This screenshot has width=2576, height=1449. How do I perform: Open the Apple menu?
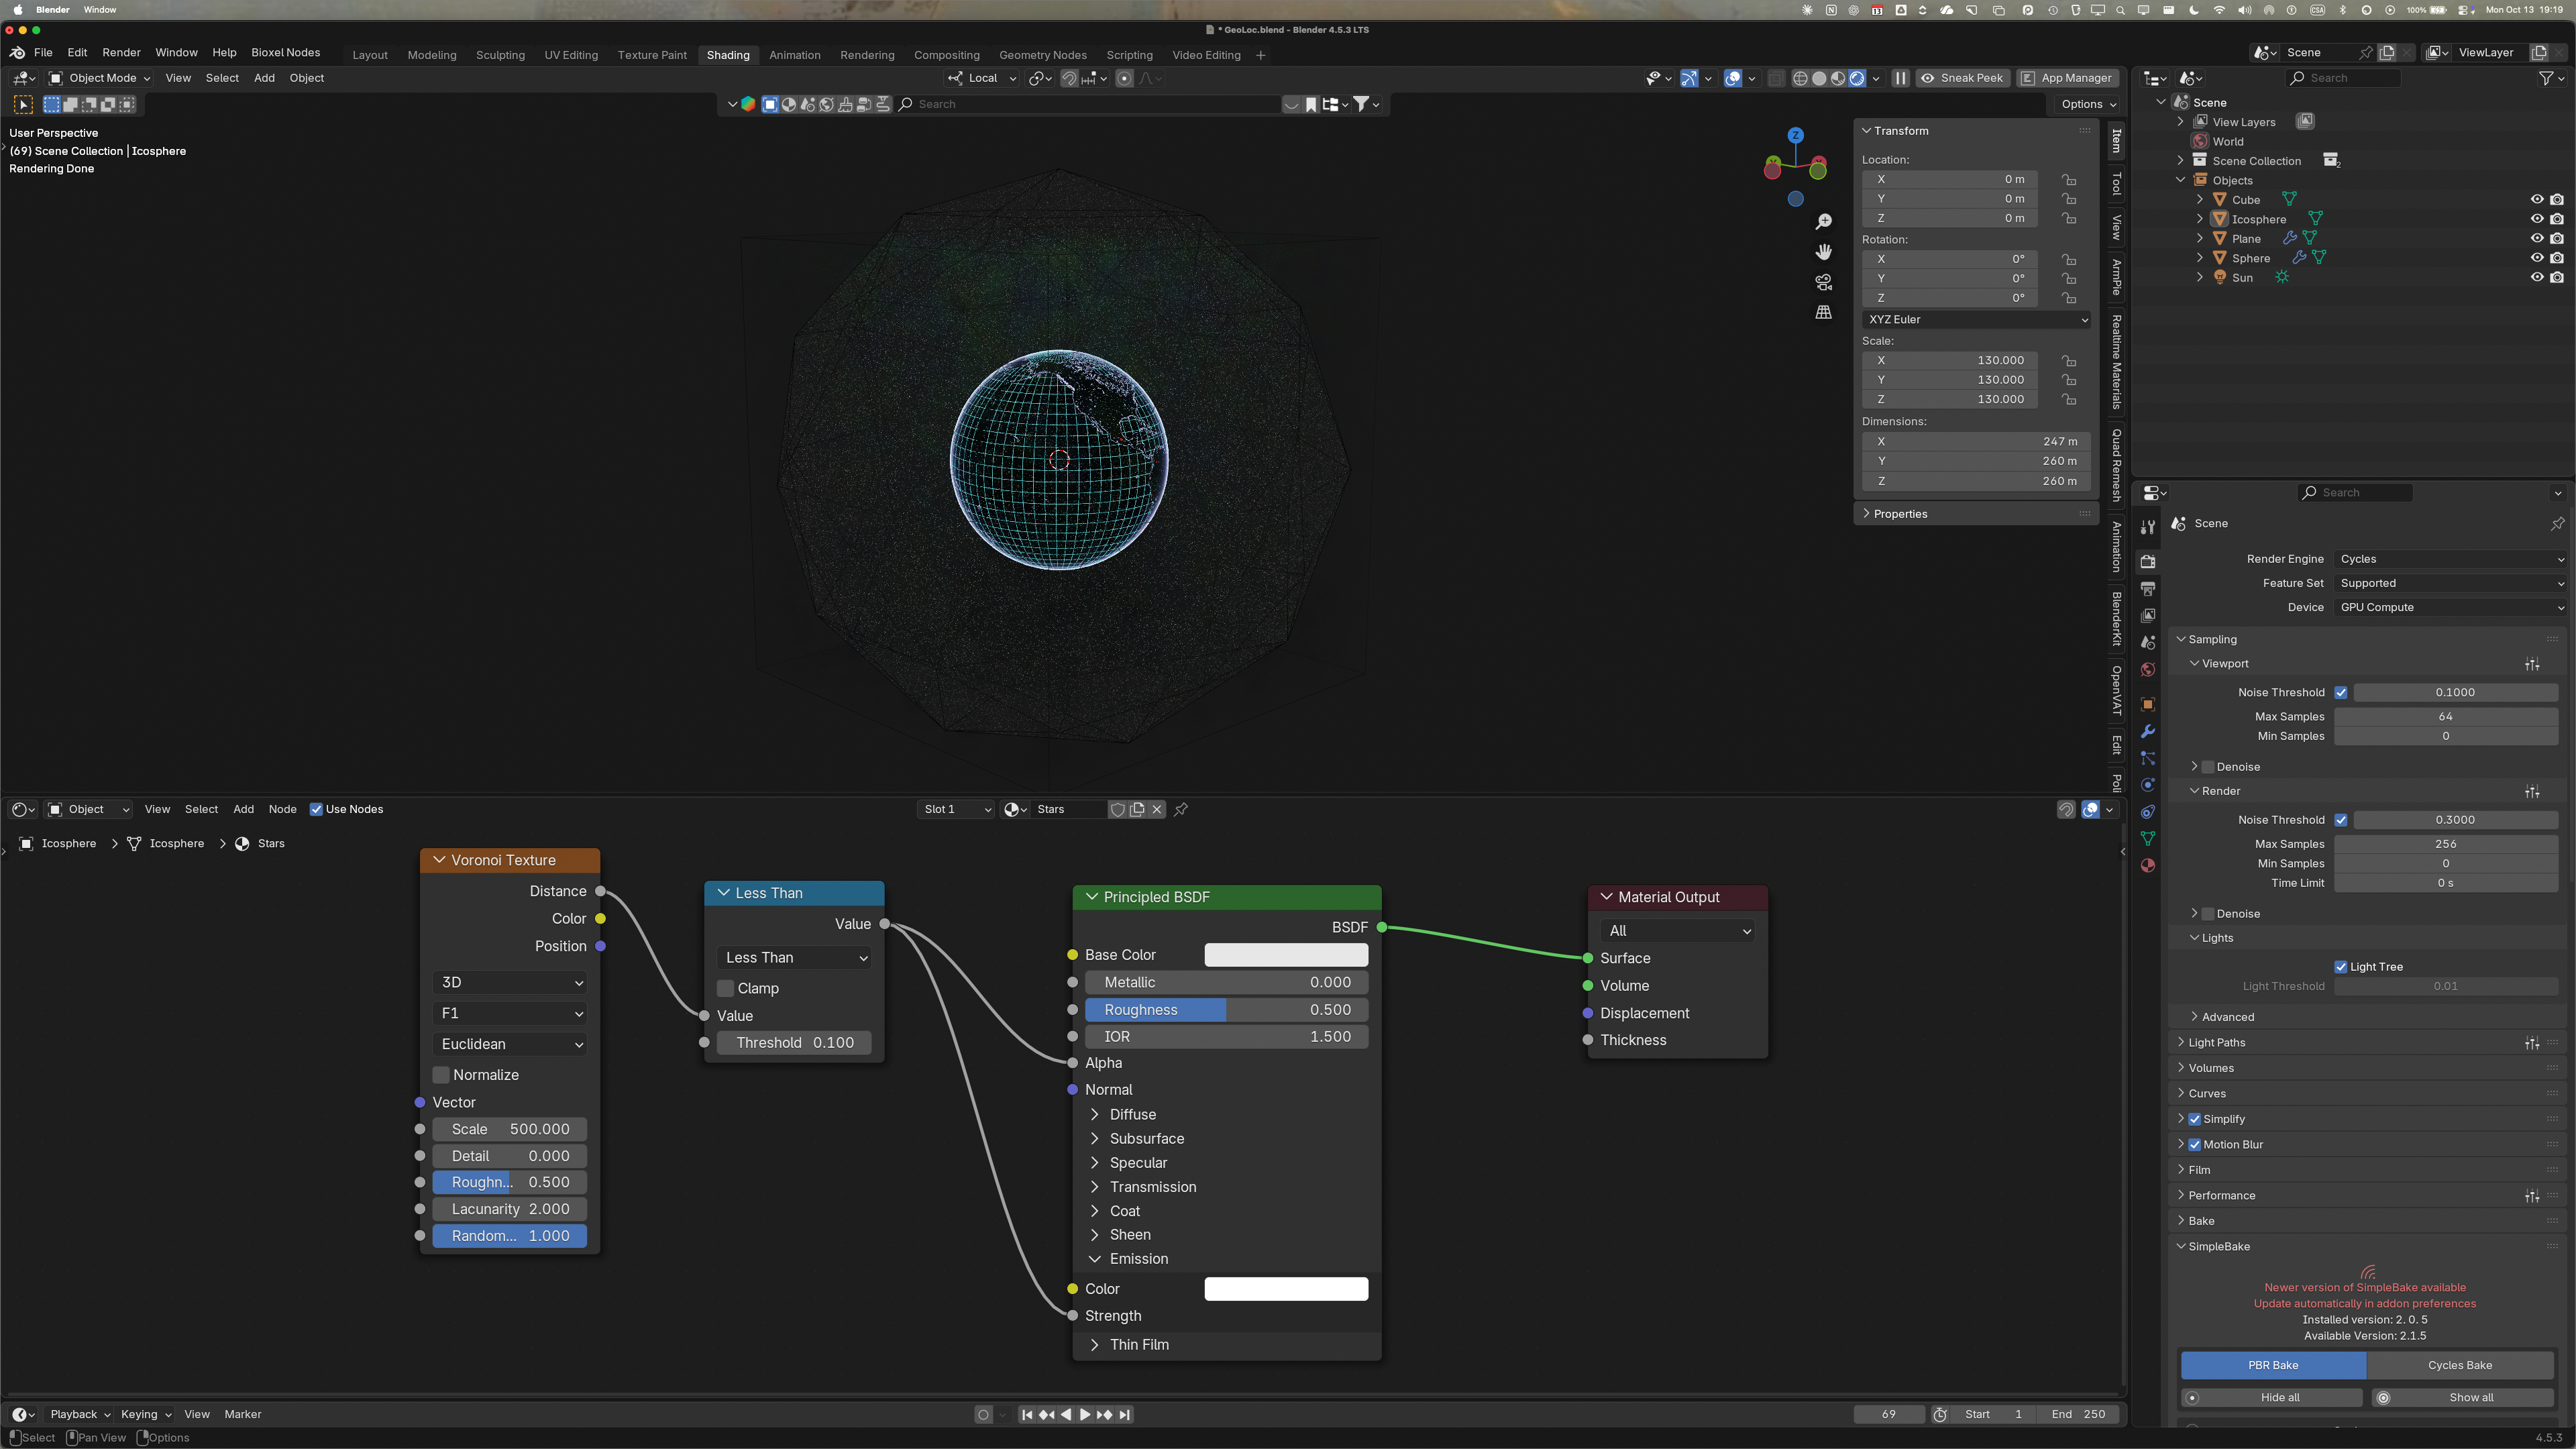(17, 10)
